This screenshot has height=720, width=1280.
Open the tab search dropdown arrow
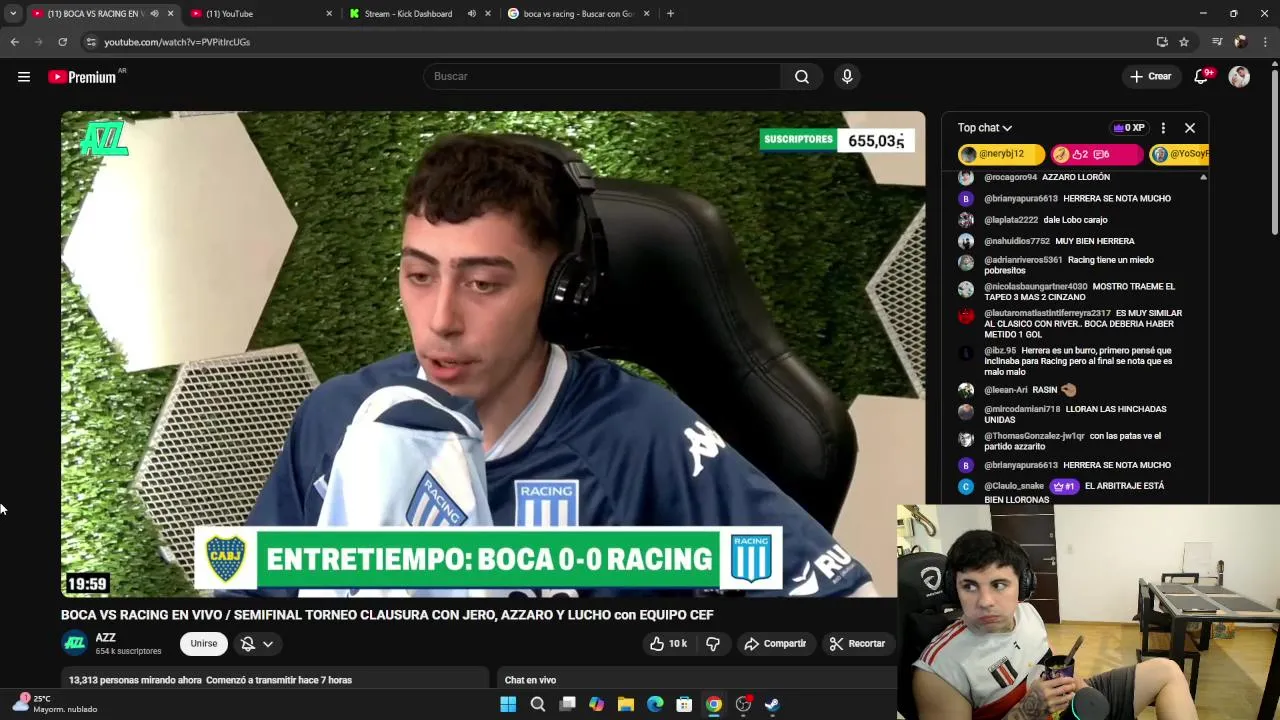pyautogui.click(x=13, y=14)
